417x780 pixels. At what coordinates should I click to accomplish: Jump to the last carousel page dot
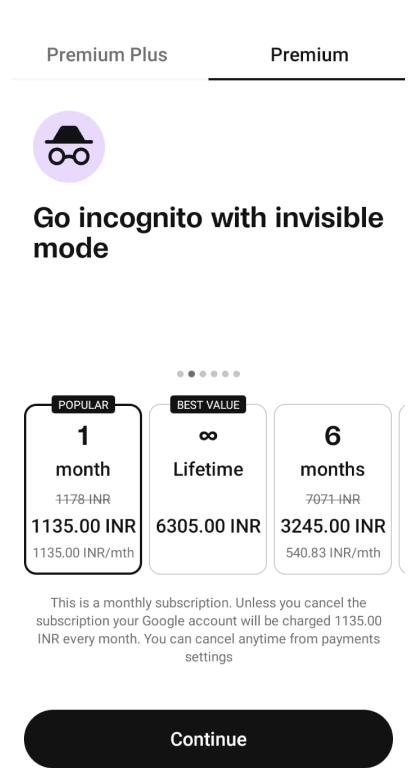click(237, 374)
